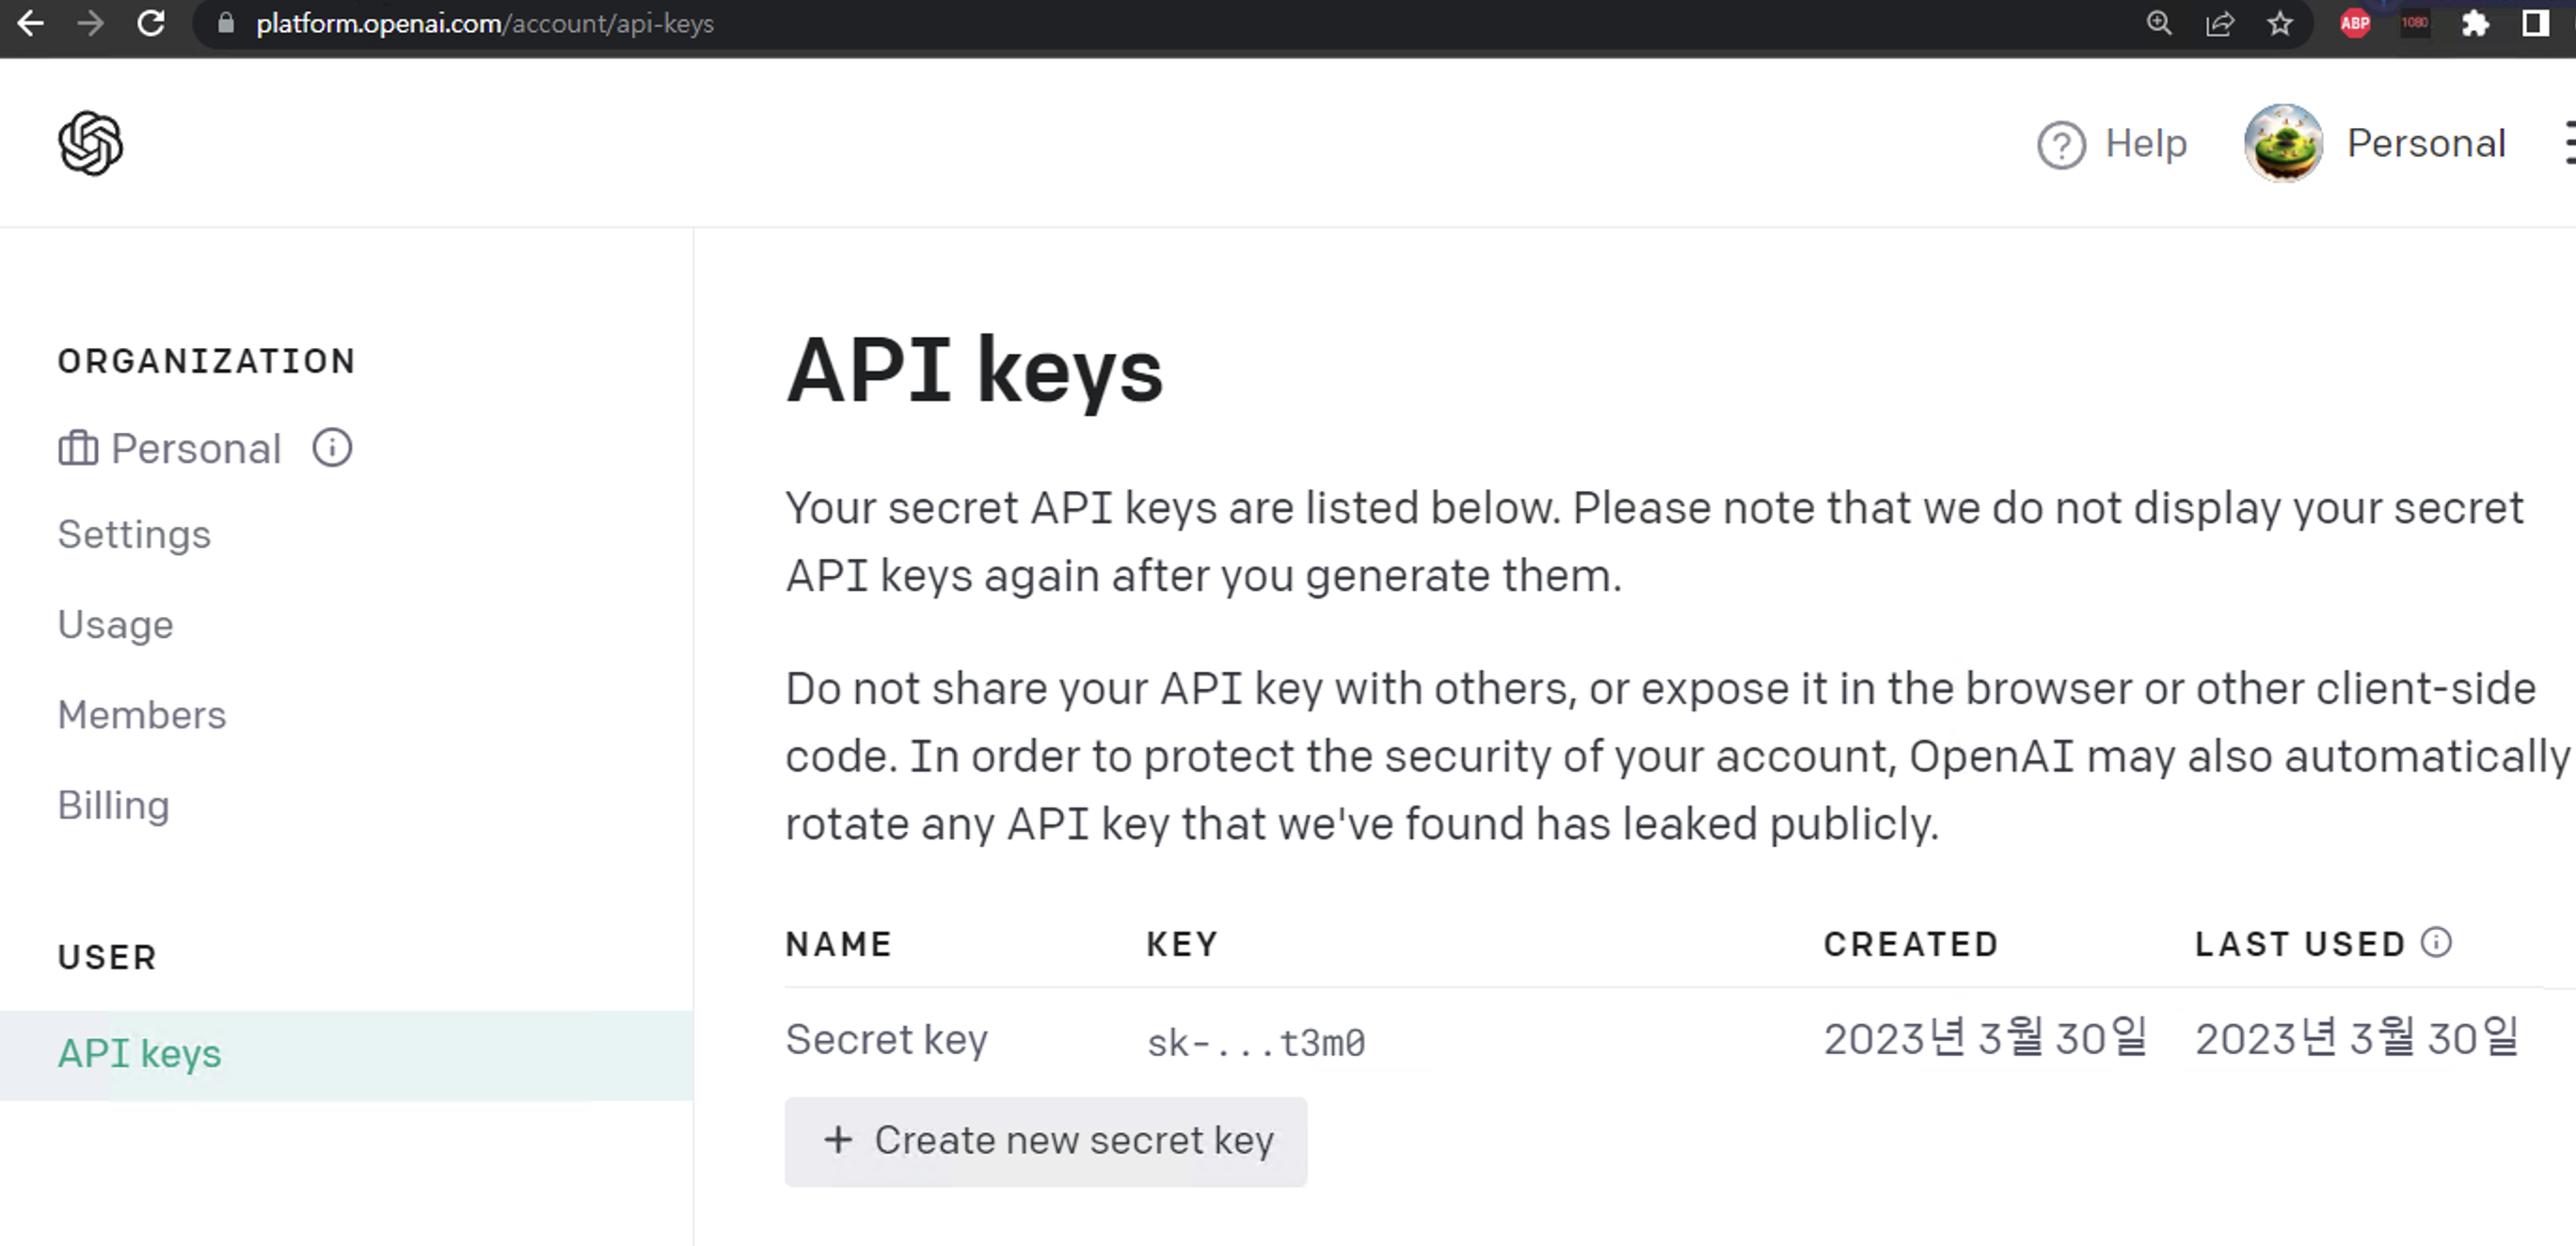Open the Usage sidebar item
Viewport: 2576px width, 1246px height.
tap(115, 624)
